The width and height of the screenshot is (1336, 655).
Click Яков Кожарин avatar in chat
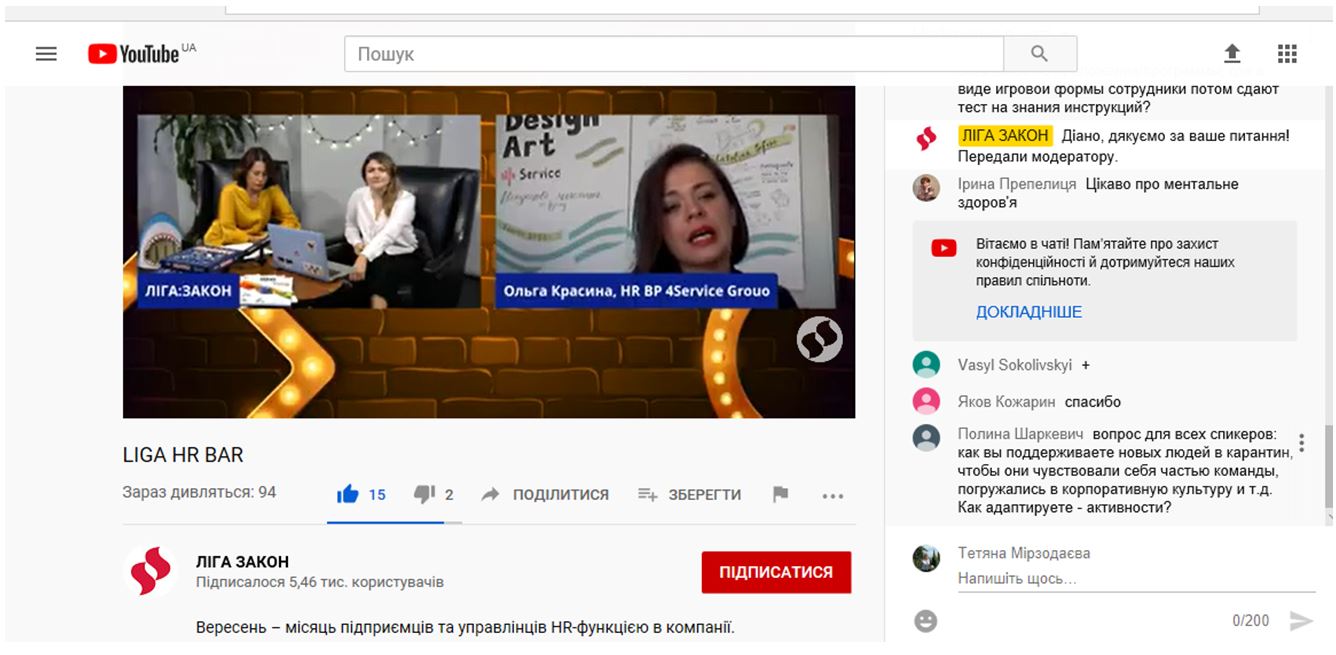[926, 402]
